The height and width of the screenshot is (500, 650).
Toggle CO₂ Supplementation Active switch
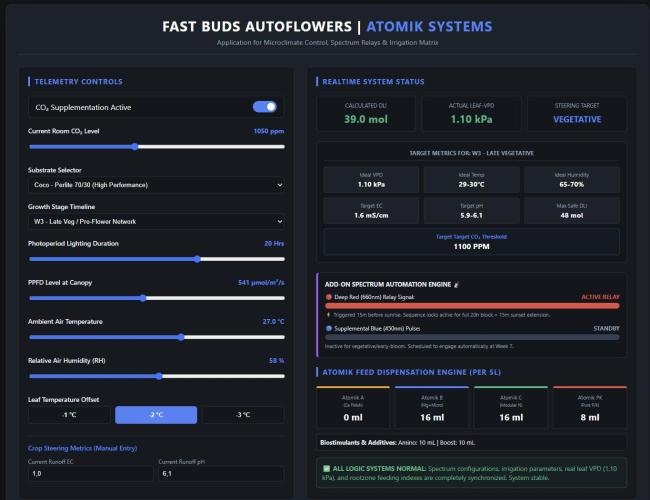[x=264, y=107]
